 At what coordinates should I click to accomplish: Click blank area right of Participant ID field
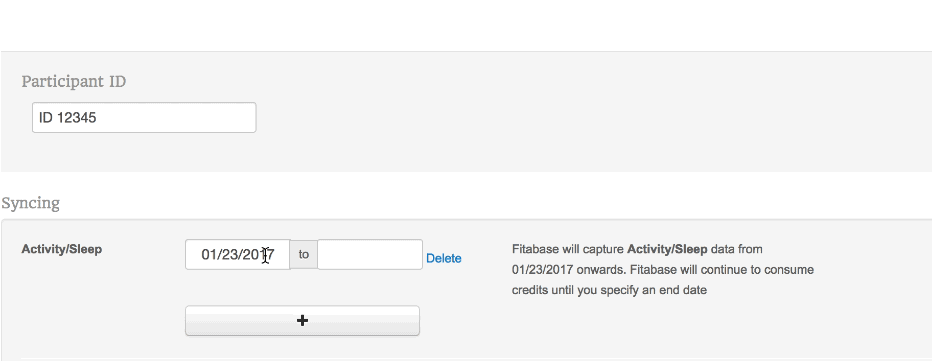535,118
